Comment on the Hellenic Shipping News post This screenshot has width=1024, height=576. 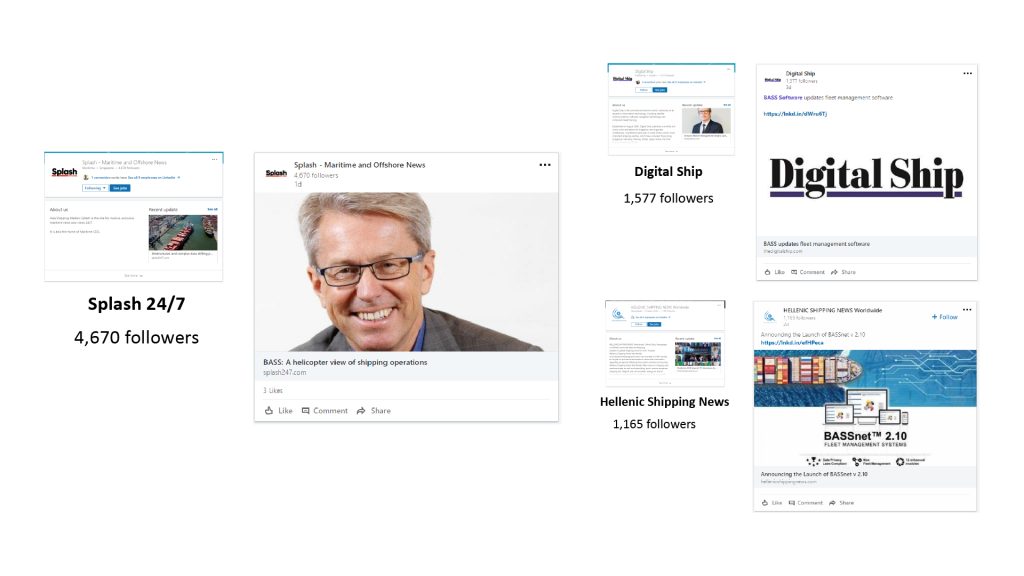click(x=805, y=503)
